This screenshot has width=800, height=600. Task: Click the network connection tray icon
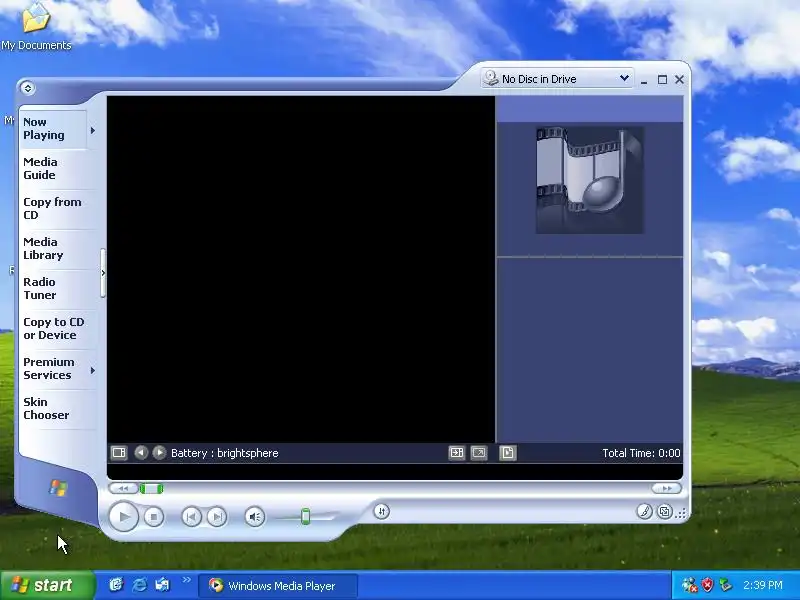click(x=689, y=585)
